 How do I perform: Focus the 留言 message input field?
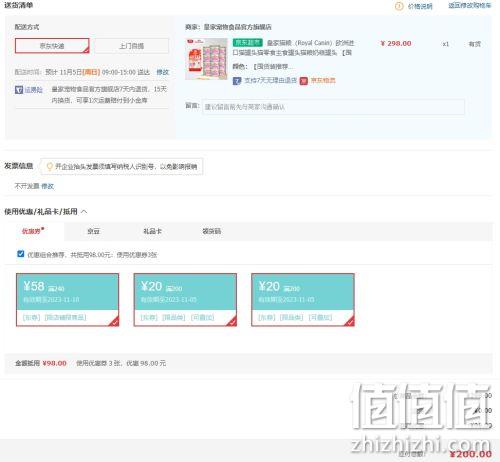[333, 107]
